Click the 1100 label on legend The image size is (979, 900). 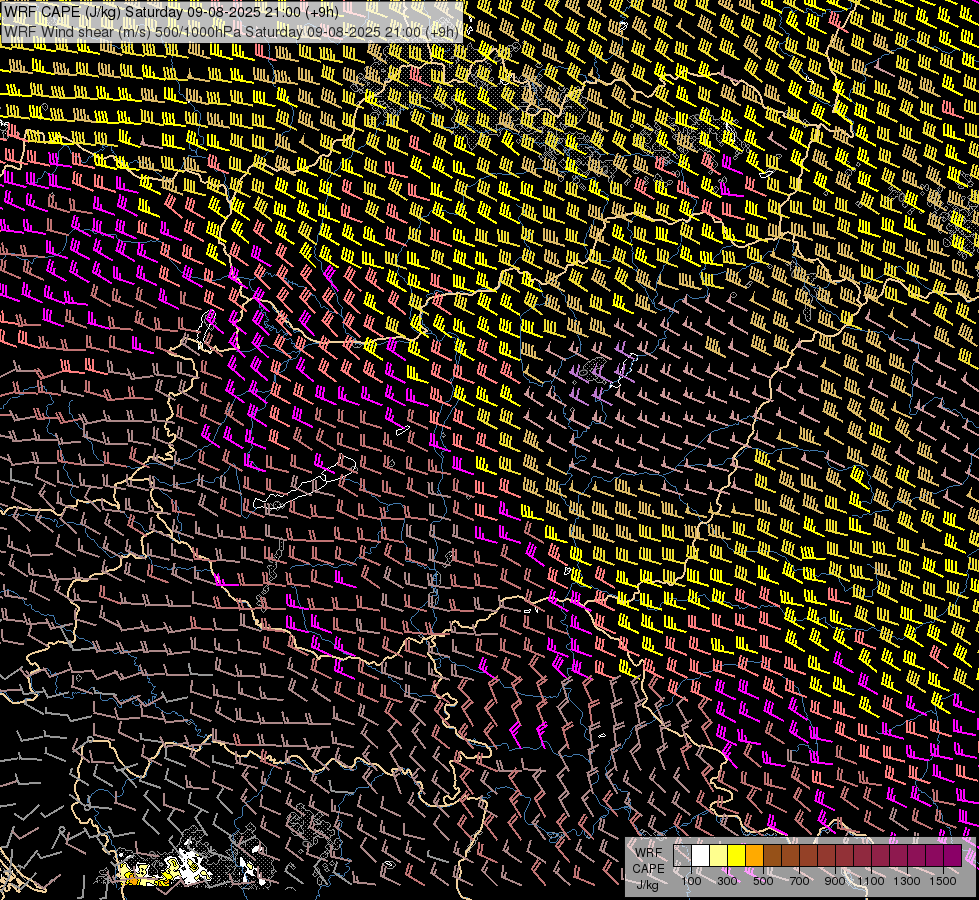871,881
